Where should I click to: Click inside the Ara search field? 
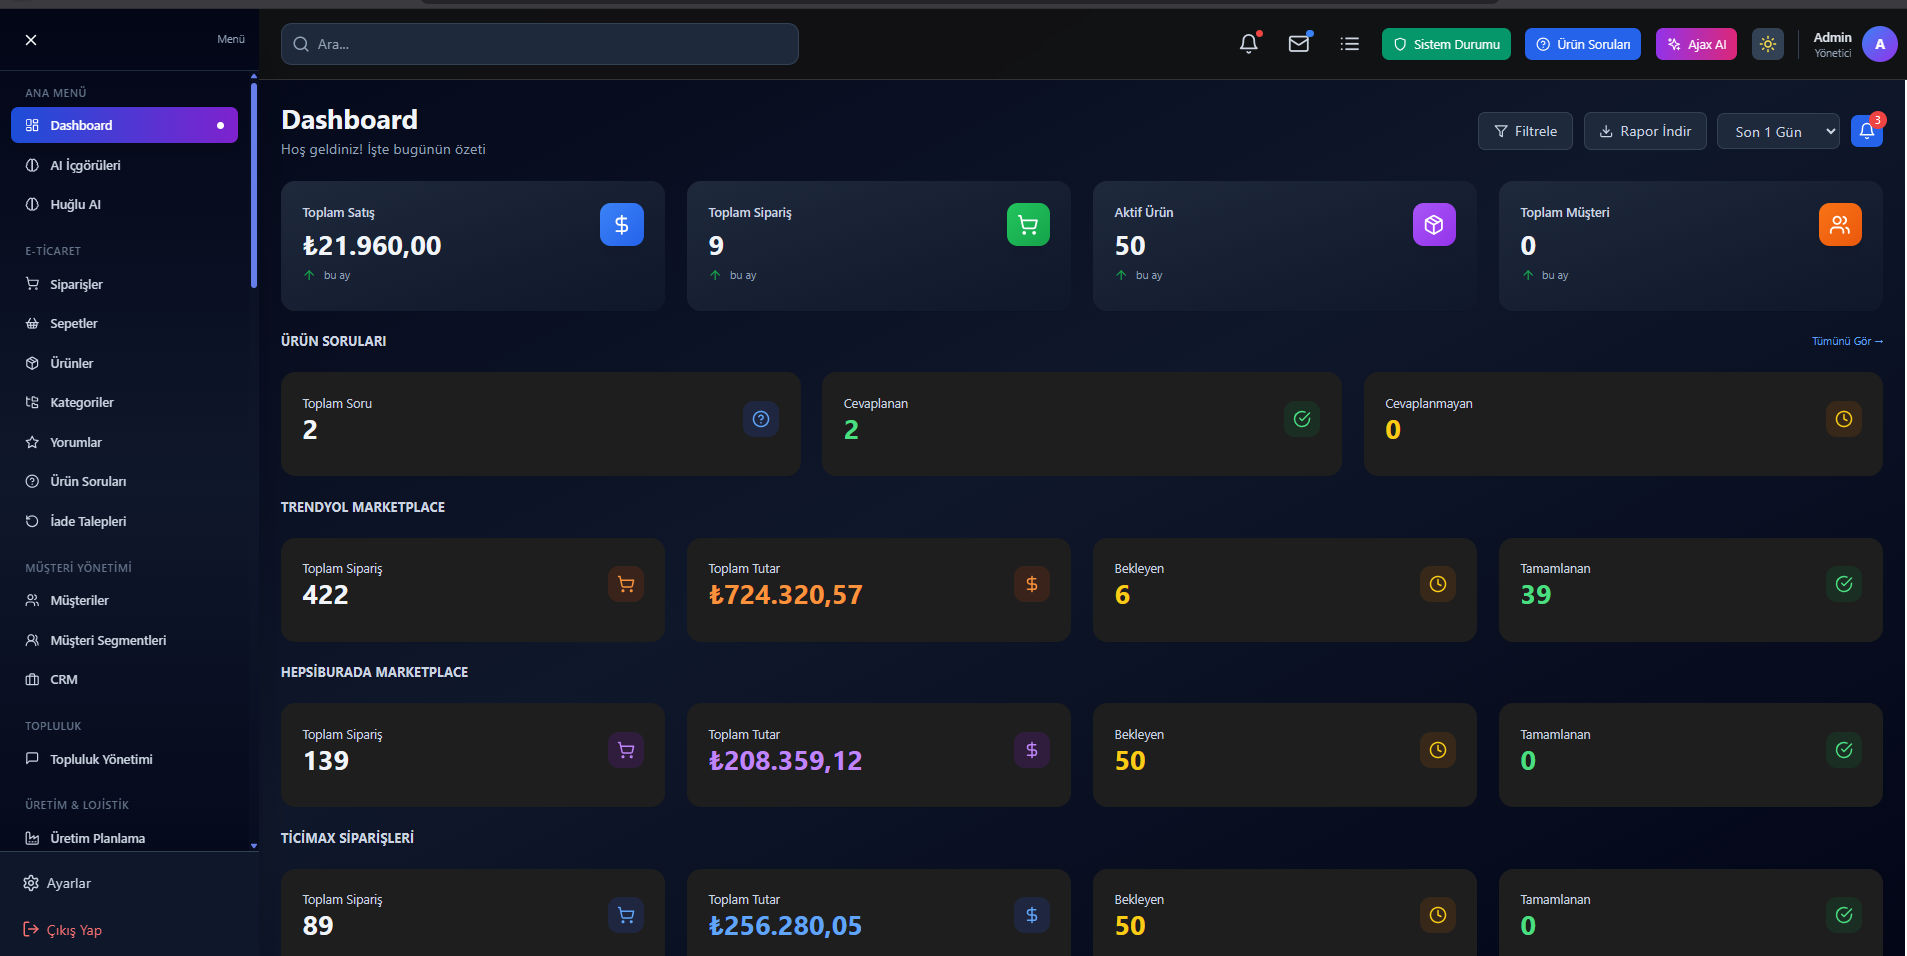click(x=538, y=43)
